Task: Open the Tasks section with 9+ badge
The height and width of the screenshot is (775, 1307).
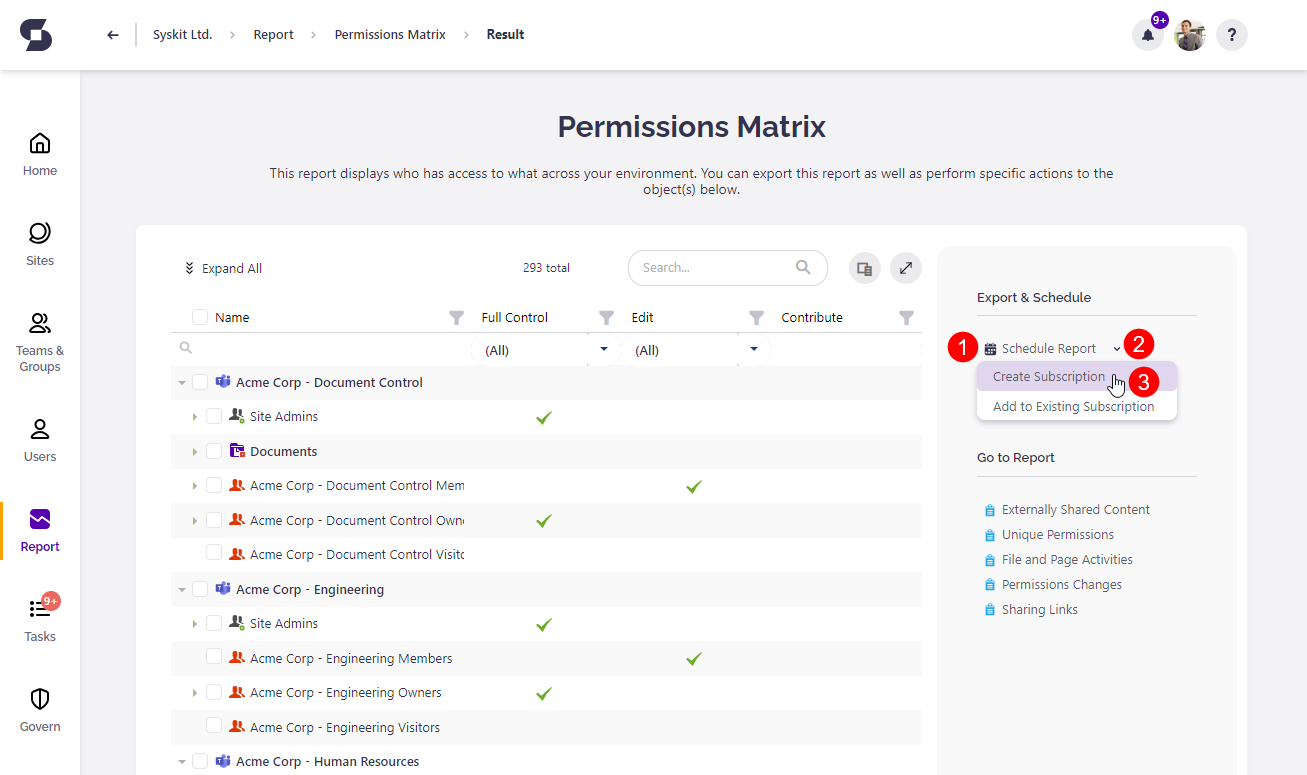Action: pos(39,615)
